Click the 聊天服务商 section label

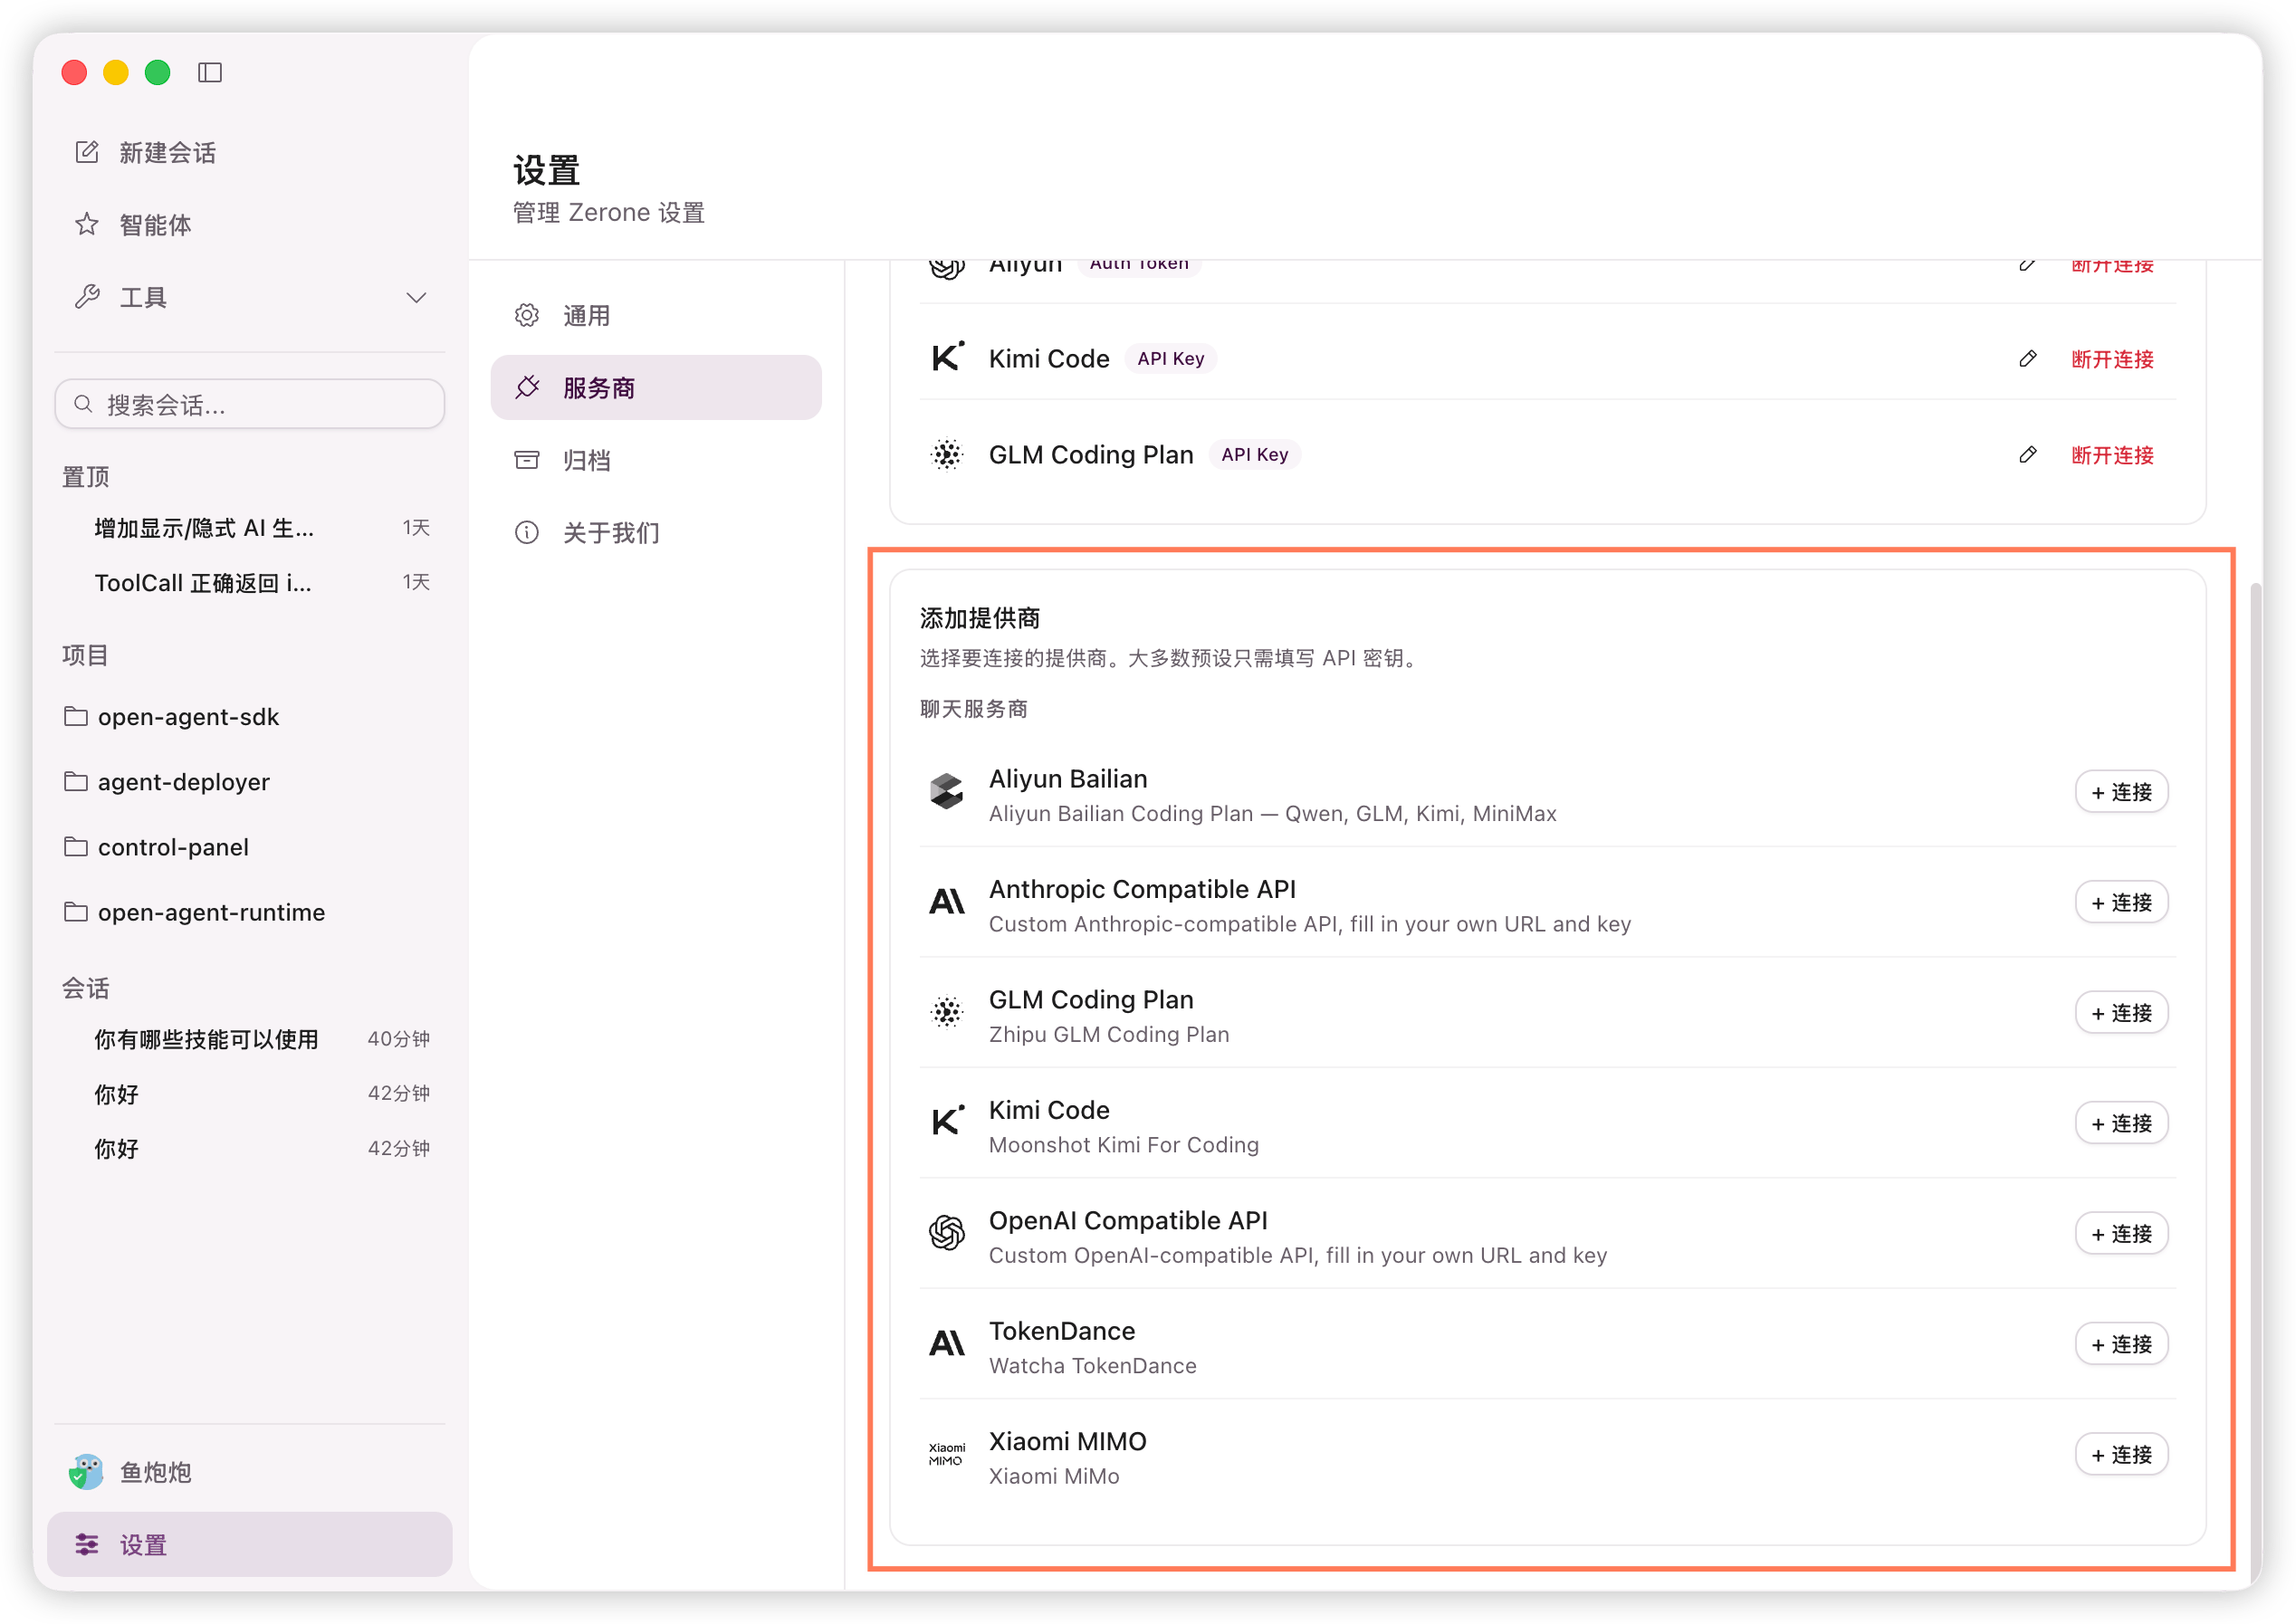click(x=974, y=709)
